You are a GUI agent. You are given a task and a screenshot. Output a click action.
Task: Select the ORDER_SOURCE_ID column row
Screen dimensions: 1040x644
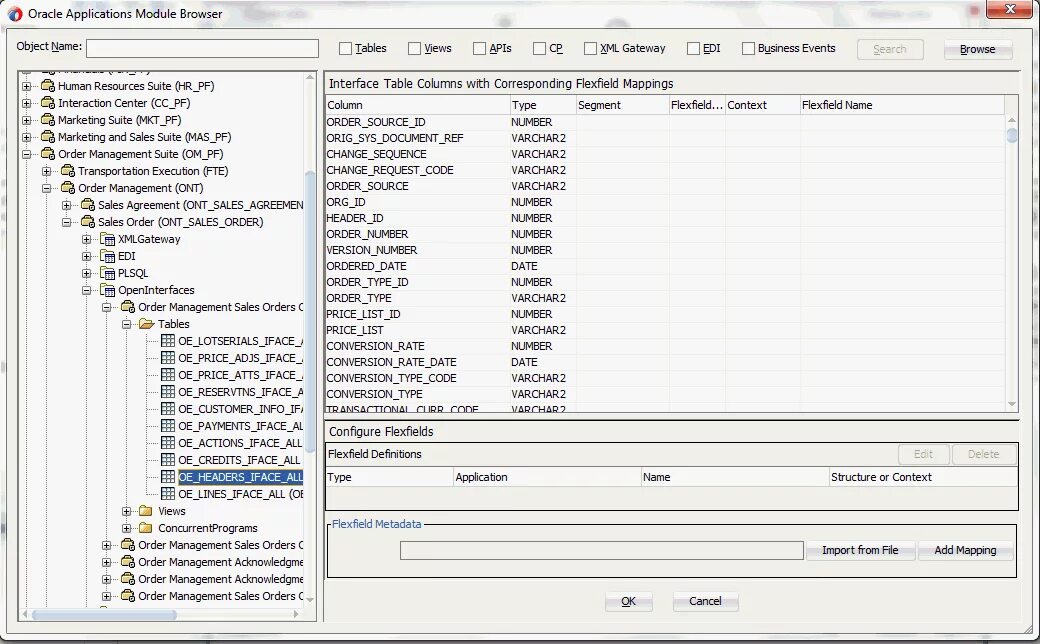[665, 122]
